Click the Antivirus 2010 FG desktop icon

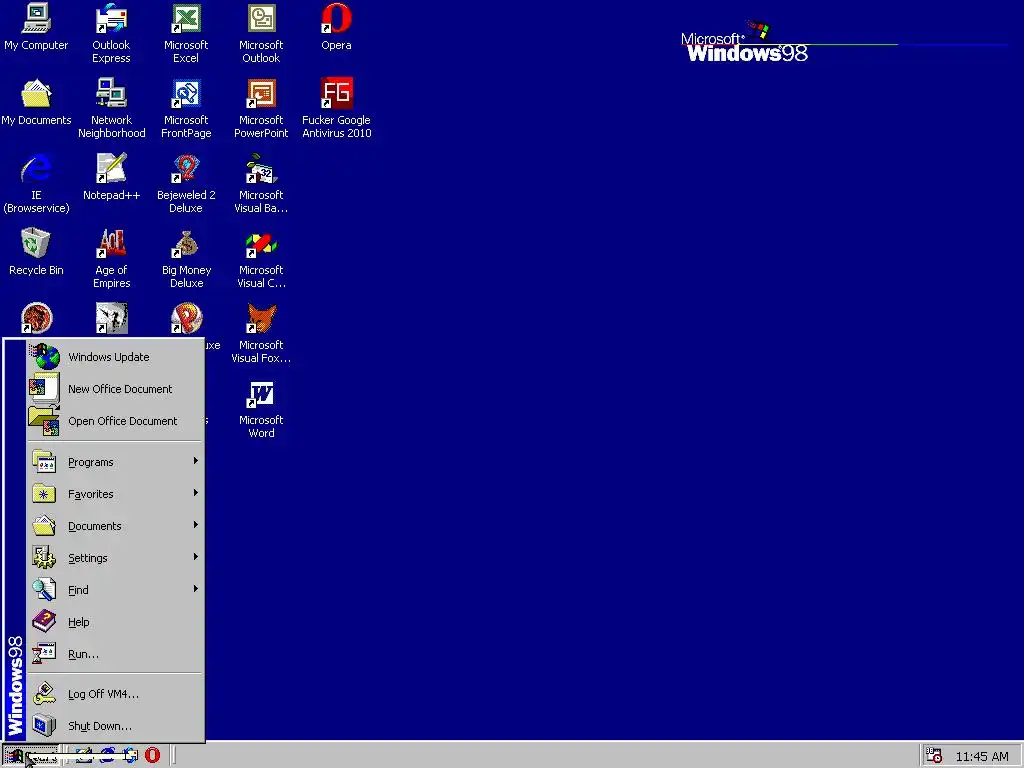[x=336, y=108]
